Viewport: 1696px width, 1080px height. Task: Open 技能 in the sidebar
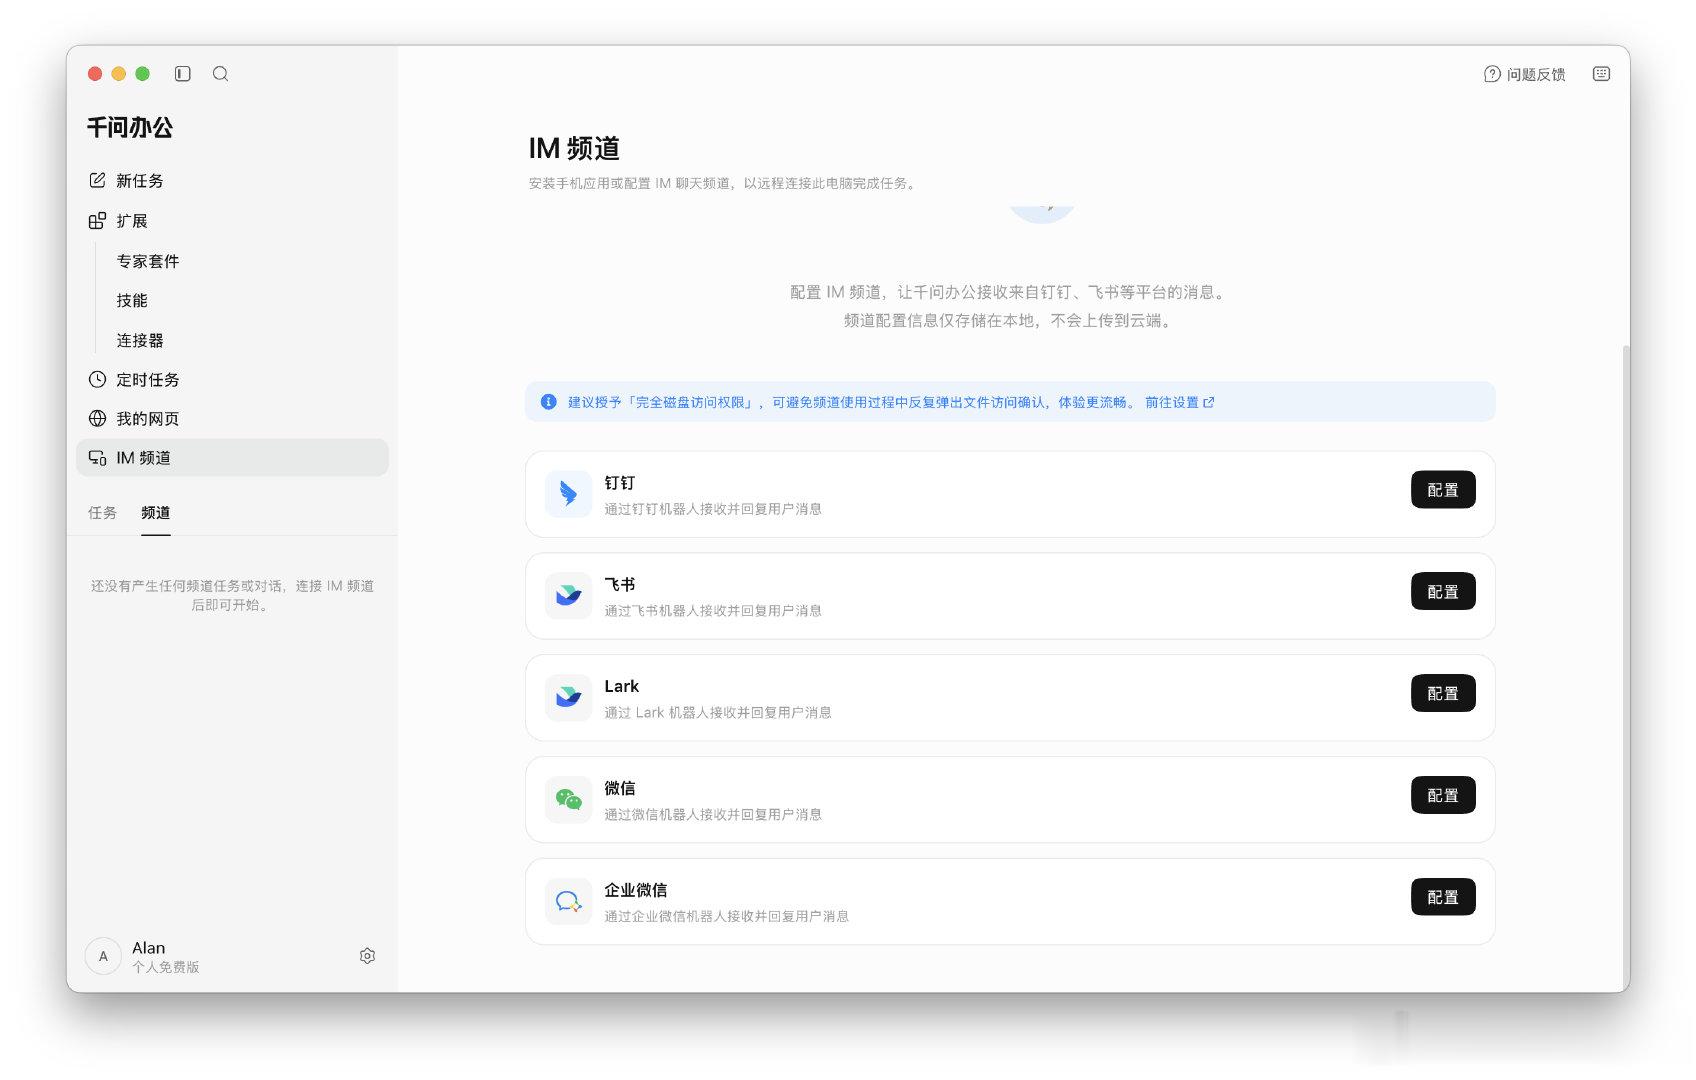click(132, 300)
